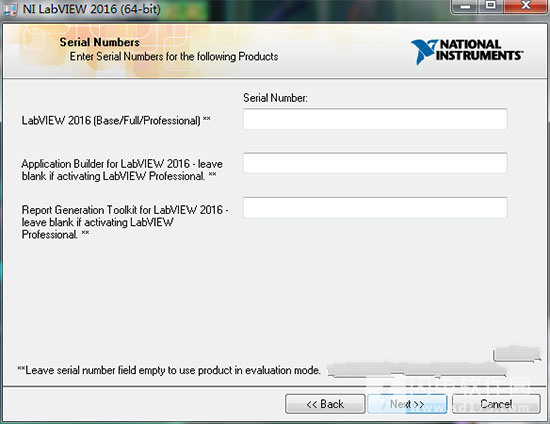
Task: Click the evaluation mode footnote text
Action: 169,370
